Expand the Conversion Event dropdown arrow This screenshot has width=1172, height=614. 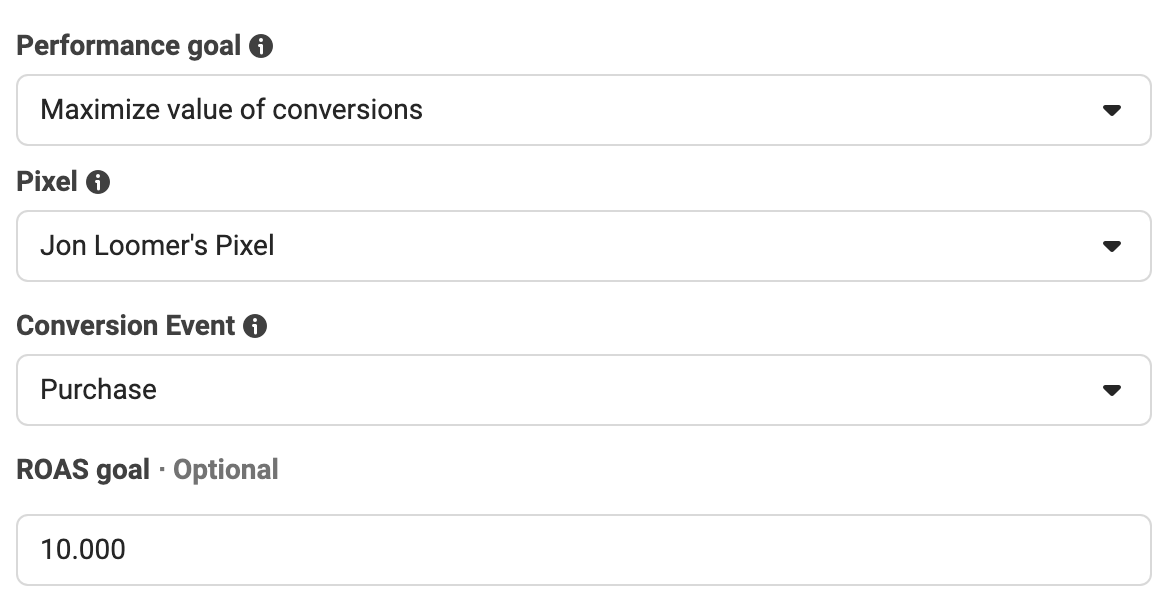(x=1111, y=390)
